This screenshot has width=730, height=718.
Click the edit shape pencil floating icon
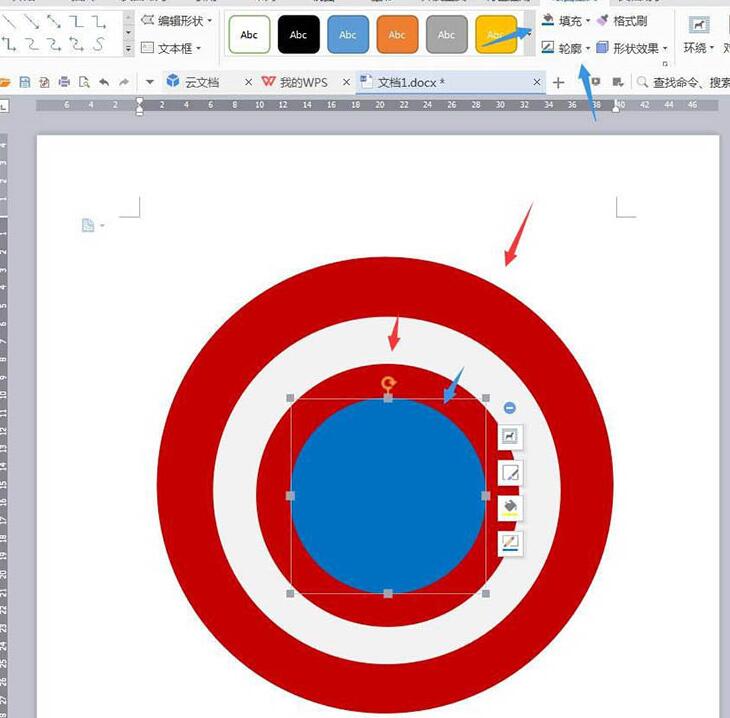[x=510, y=472]
